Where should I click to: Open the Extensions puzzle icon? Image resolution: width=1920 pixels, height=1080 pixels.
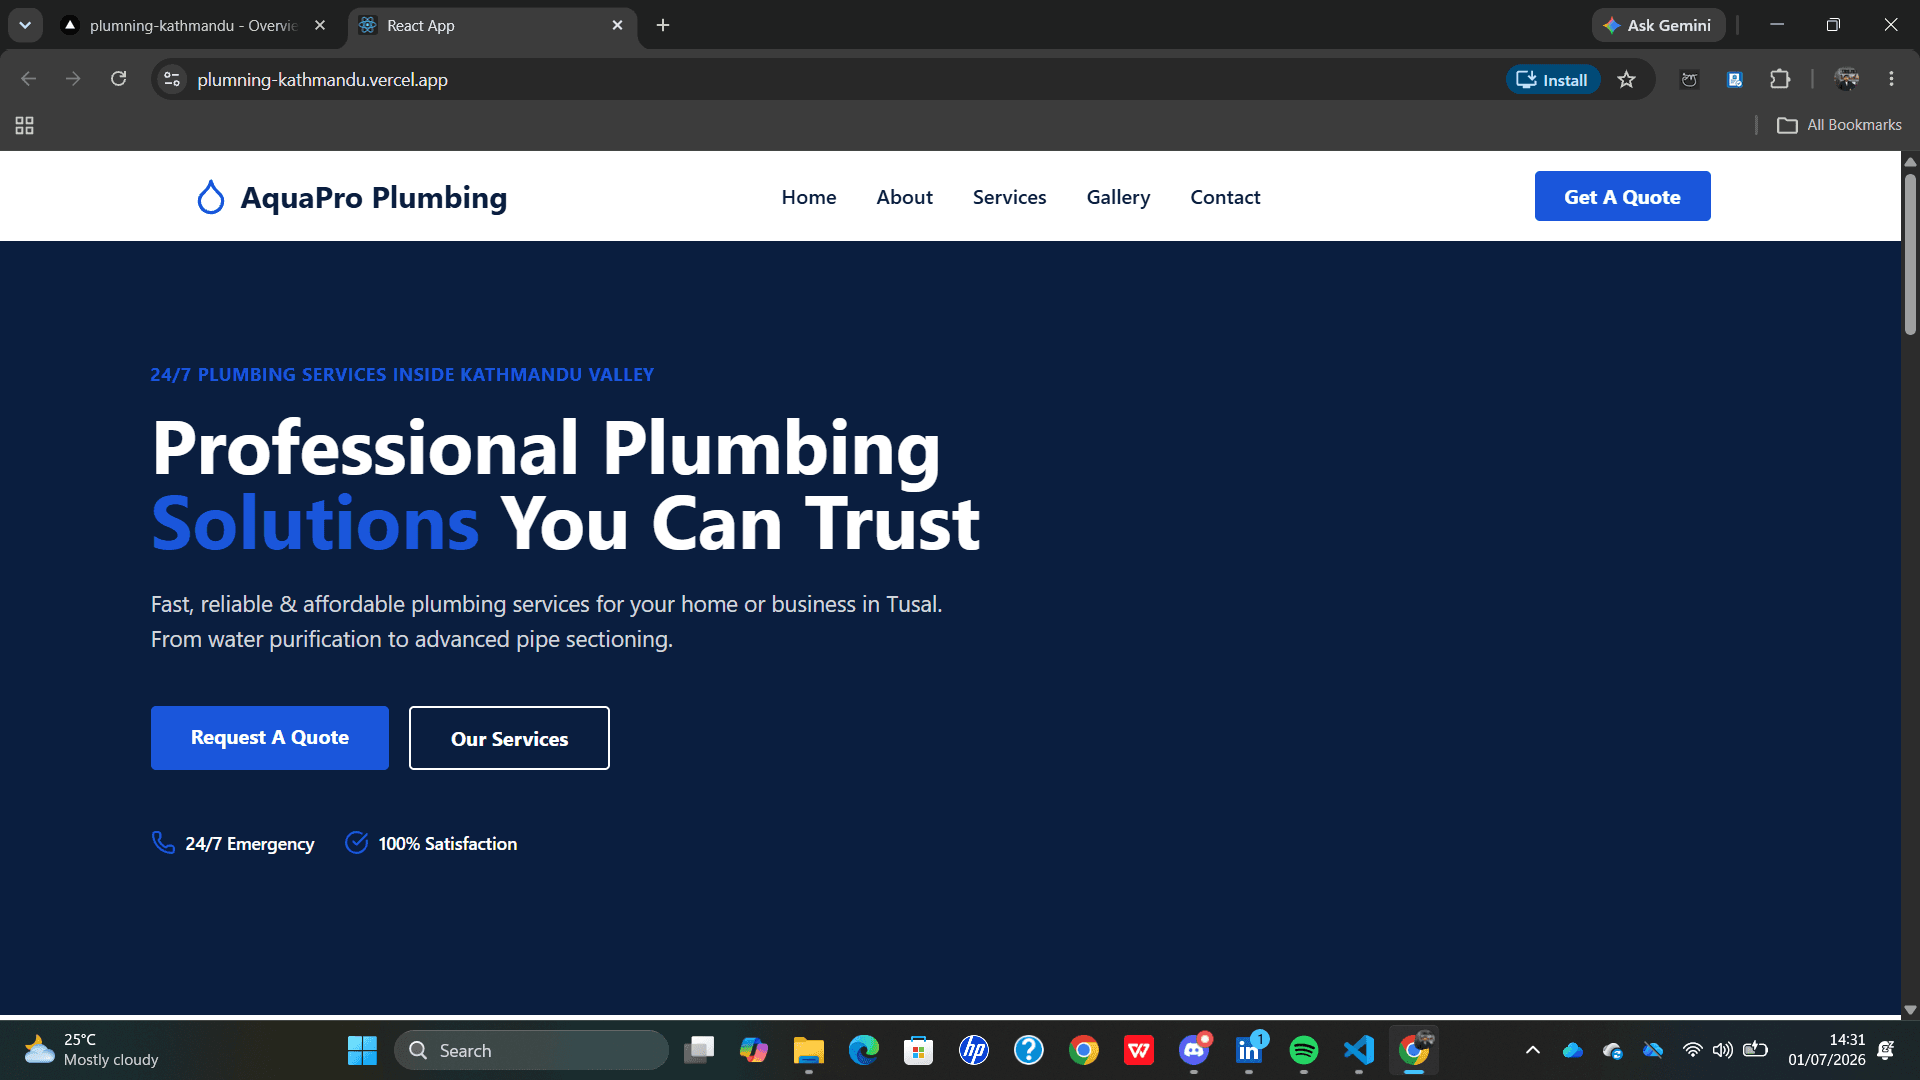1780,79
